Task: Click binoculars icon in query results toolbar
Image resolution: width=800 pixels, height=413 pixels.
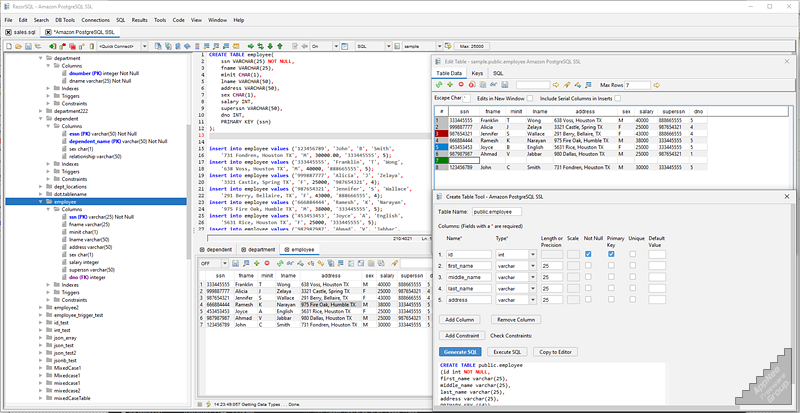Action: pyautogui.click(x=290, y=263)
